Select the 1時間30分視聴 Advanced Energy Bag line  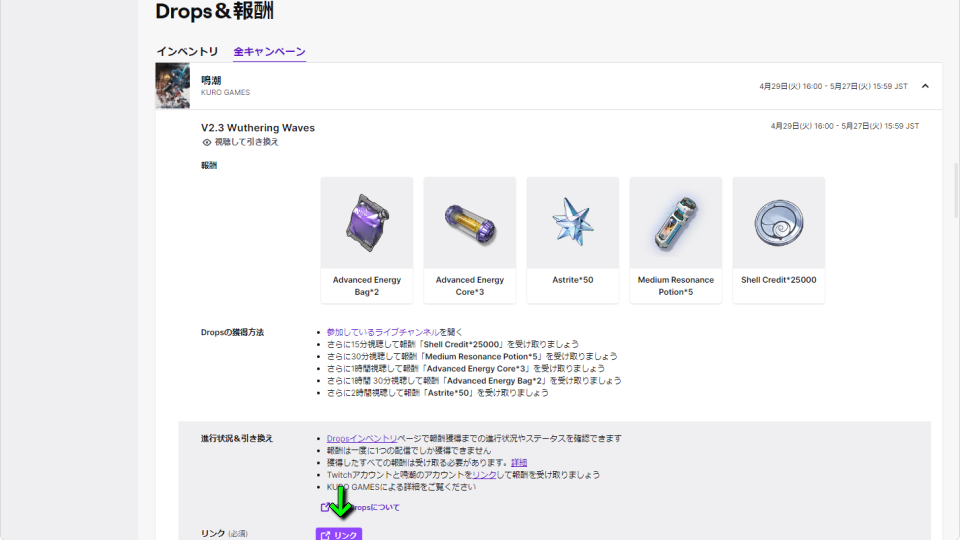[474, 381]
